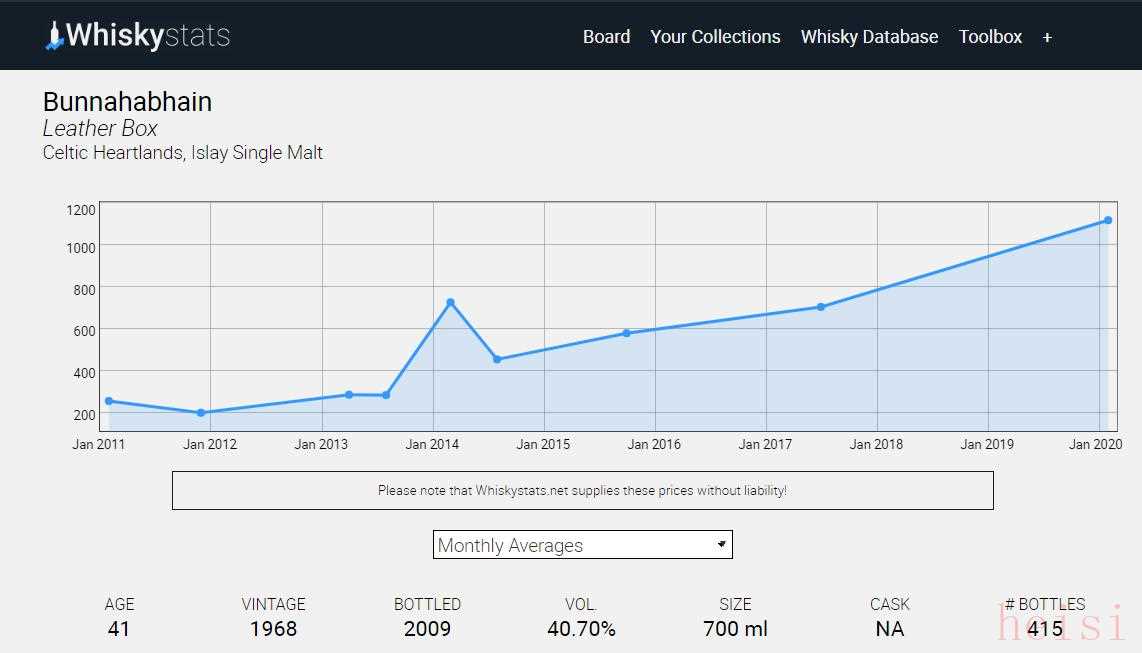Click the dropdown arrow on Monthly Averages
Screen dimensions: 1142x653
pyautogui.click(x=721, y=544)
